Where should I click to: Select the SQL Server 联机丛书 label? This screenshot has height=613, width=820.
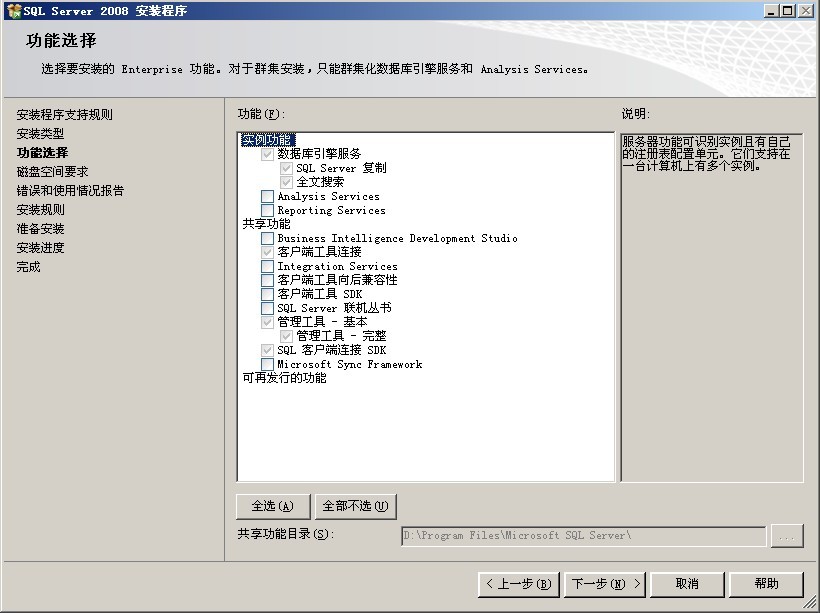[x=334, y=308]
